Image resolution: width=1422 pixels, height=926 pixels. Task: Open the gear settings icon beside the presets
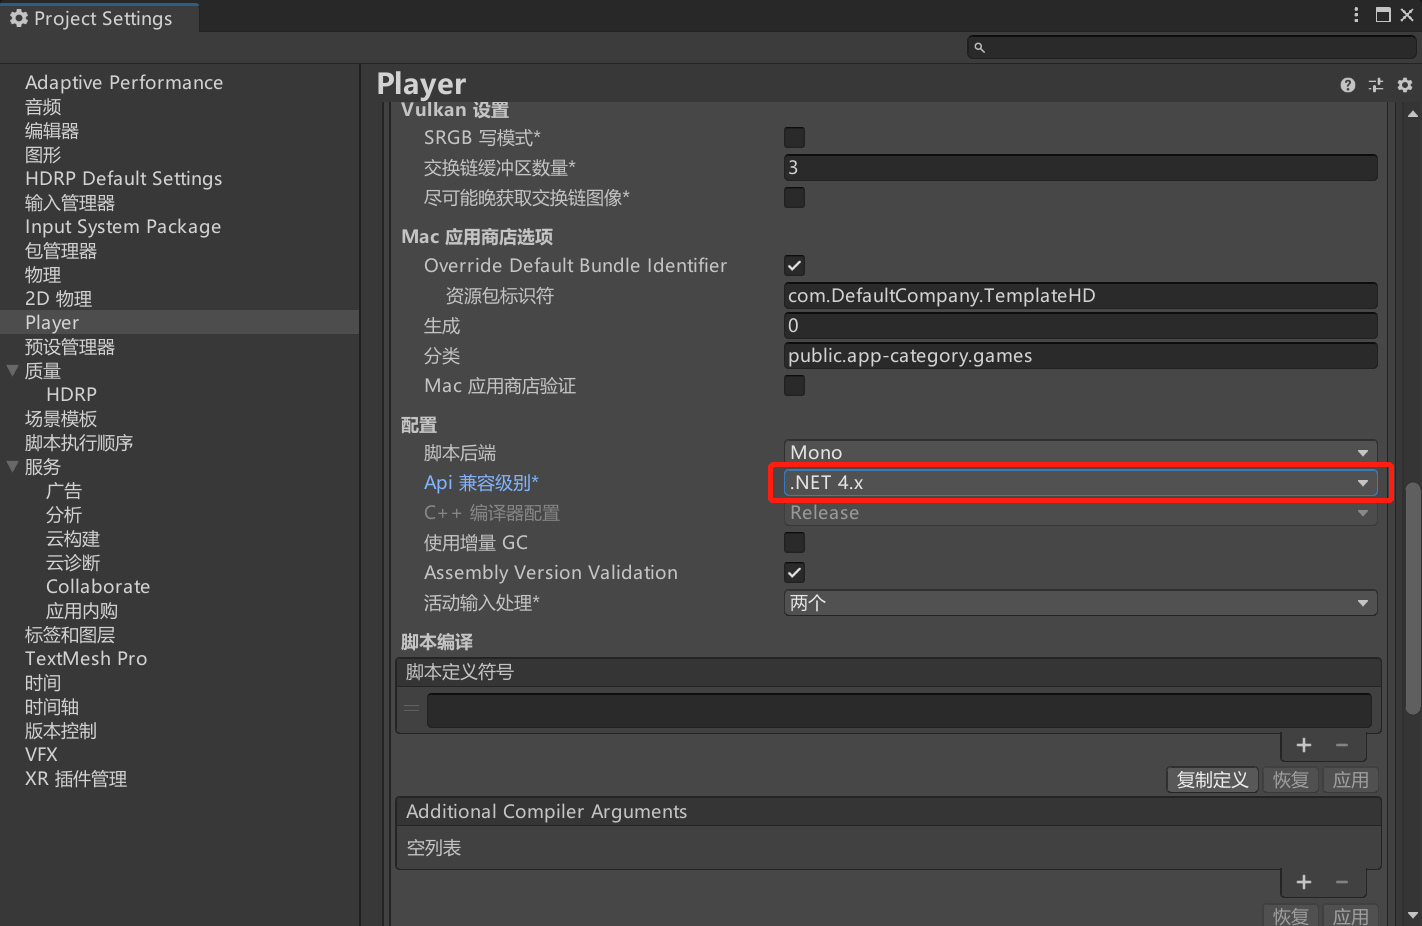[x=1405, y=85]
